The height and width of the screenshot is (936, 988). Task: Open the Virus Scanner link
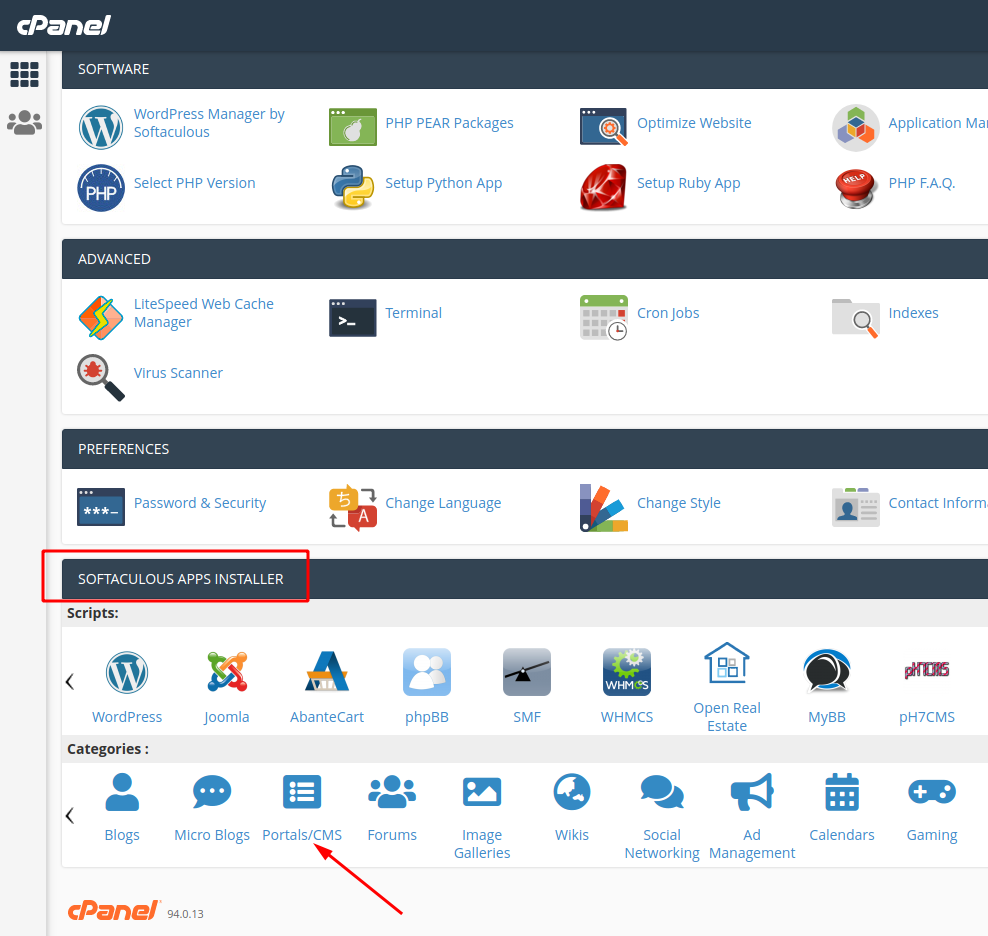[178, 373]
